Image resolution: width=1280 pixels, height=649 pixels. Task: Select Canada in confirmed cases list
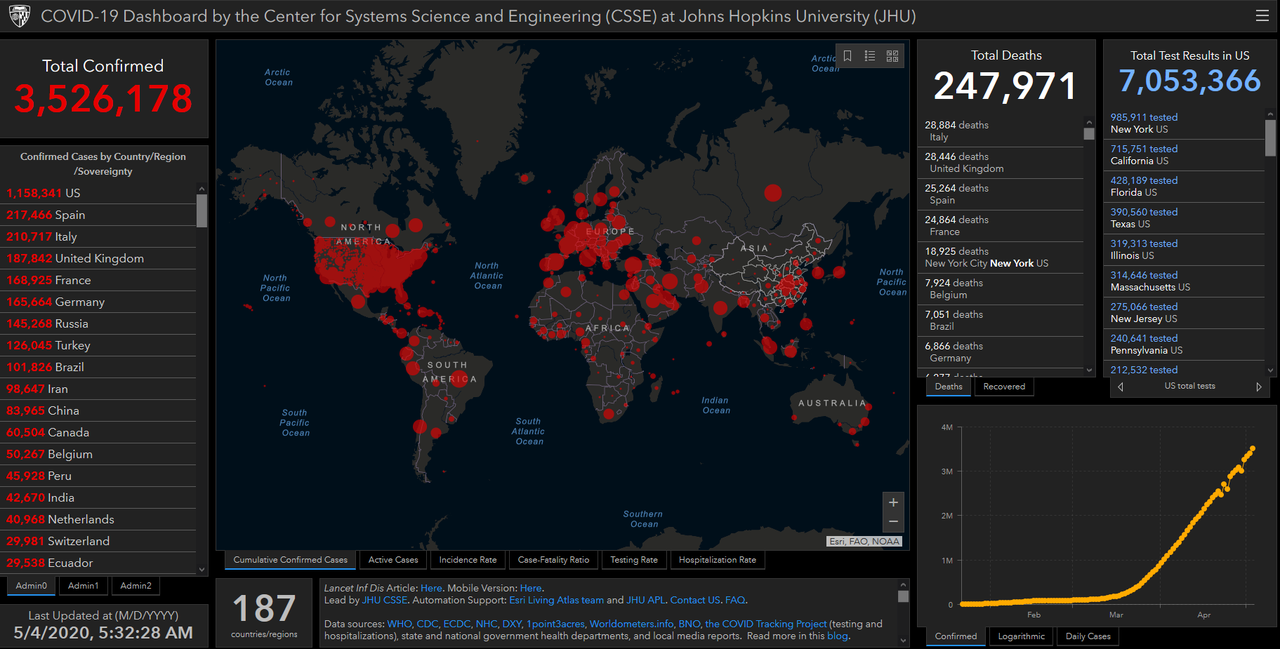(98, 432)
